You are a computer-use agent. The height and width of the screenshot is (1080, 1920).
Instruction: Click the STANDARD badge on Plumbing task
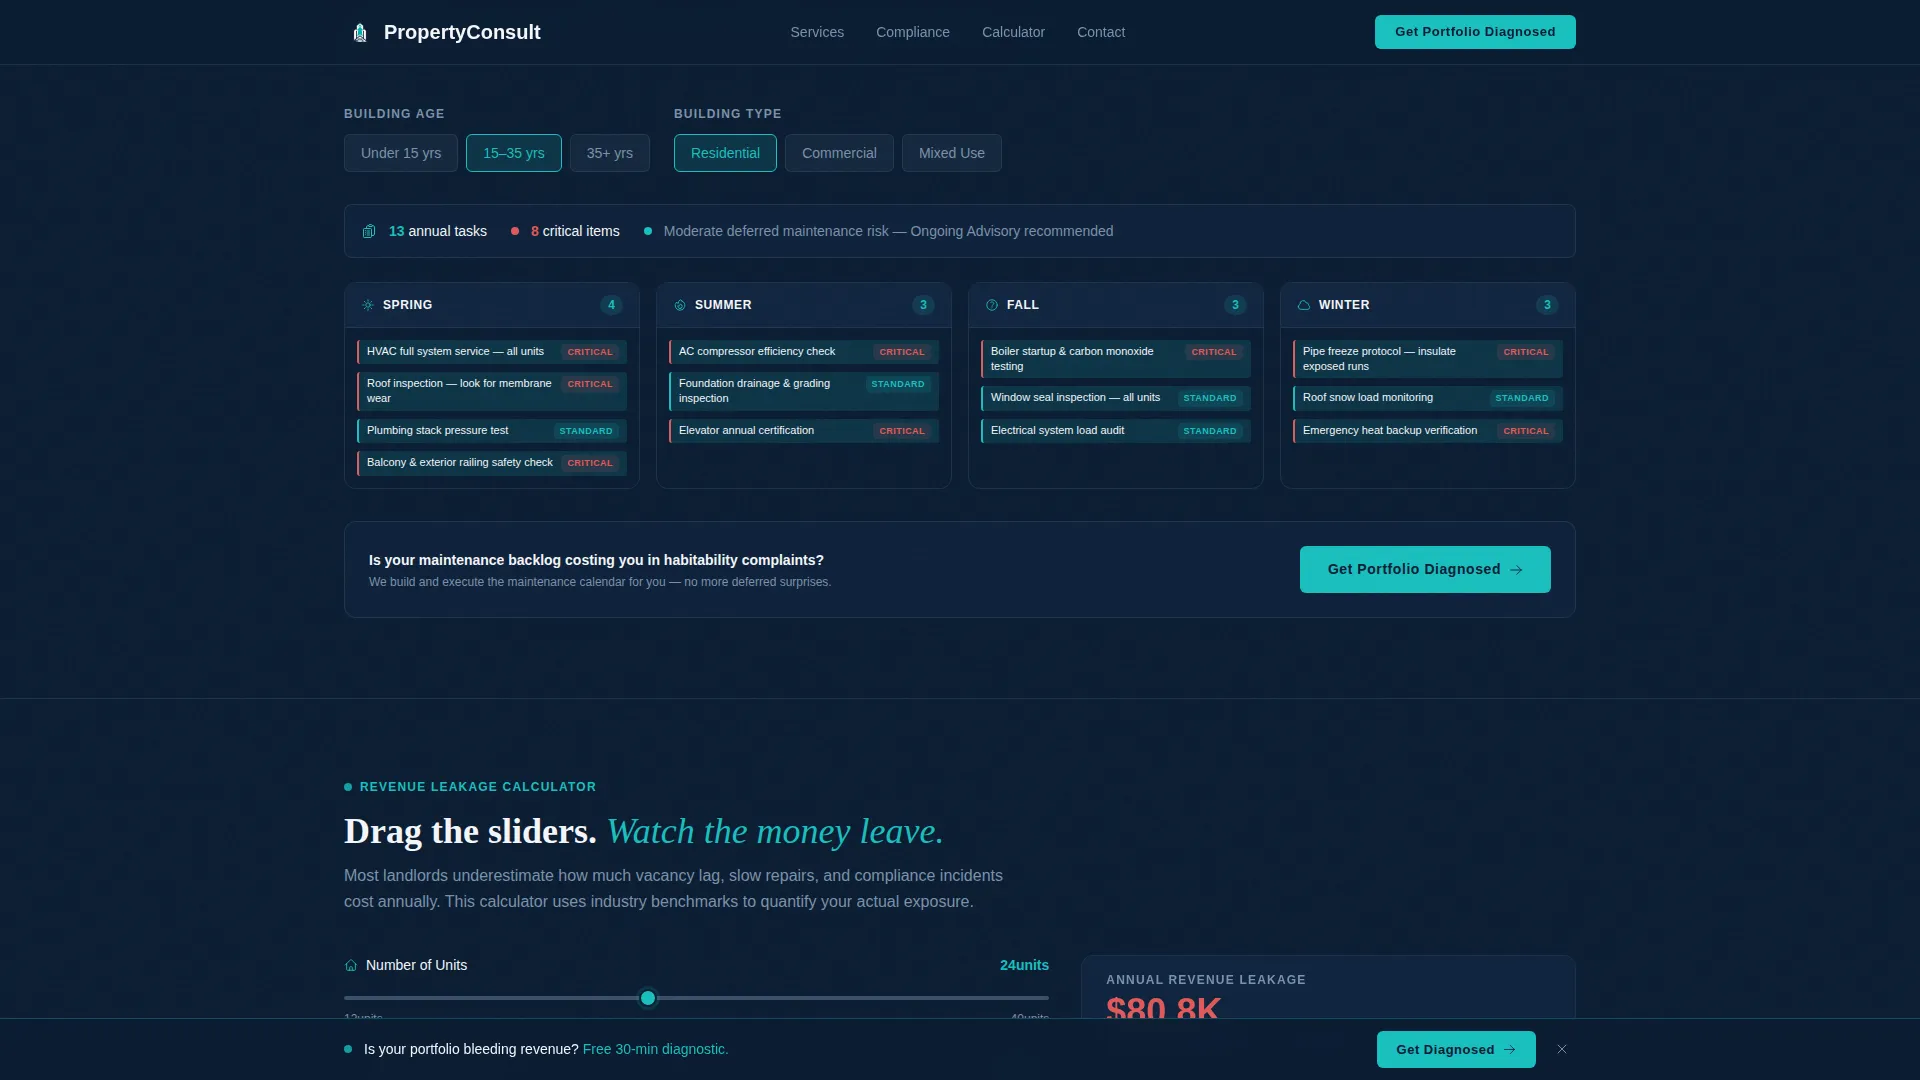pos(586,431)
